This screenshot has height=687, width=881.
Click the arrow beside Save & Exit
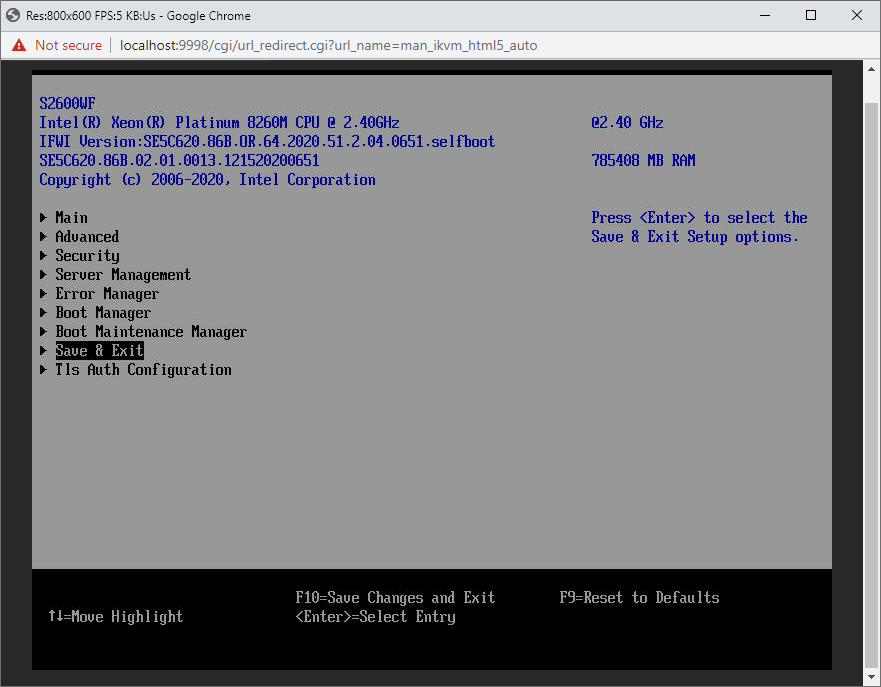pos(43,351)
